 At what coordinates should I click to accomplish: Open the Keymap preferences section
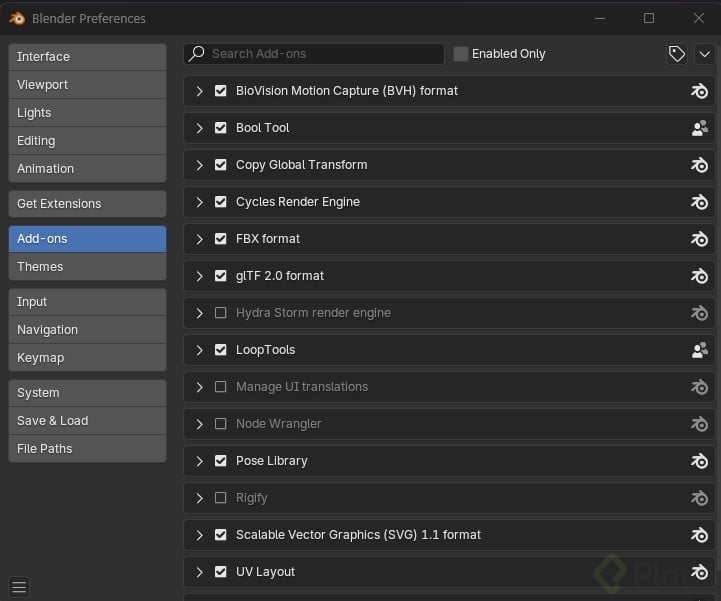pos(87,358)
